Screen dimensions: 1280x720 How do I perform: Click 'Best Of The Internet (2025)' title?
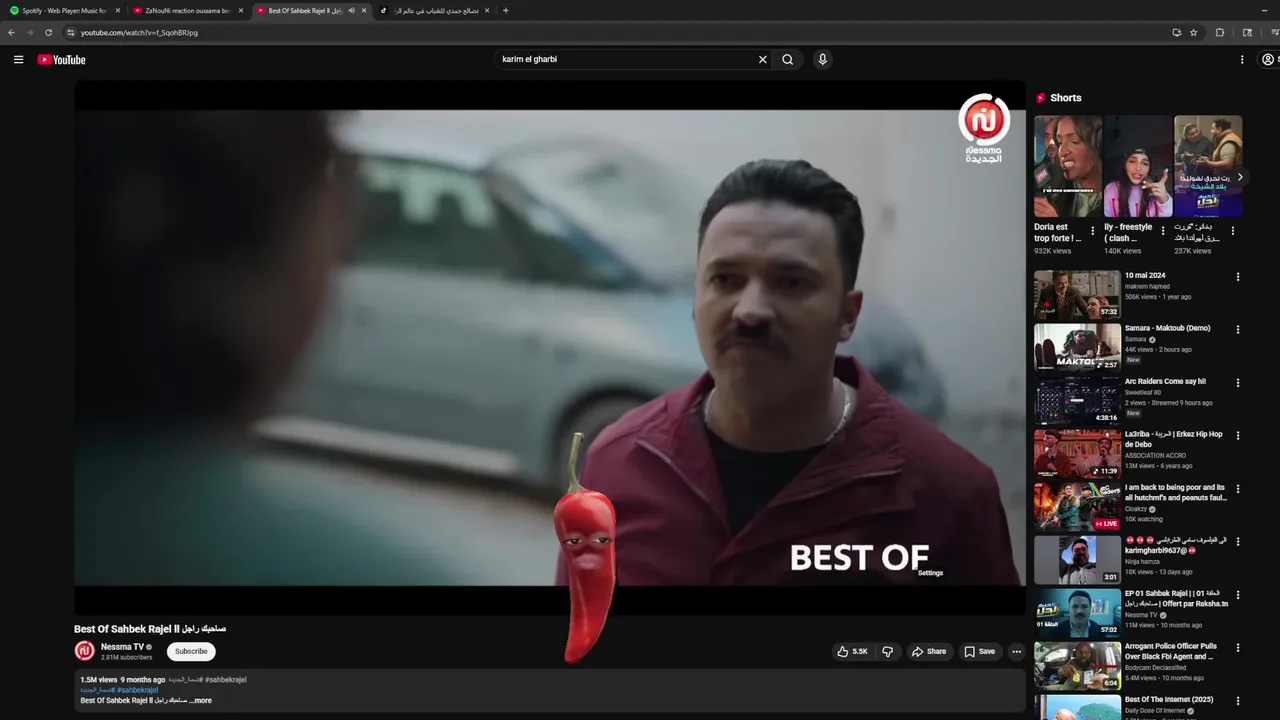pos(1168,700)
